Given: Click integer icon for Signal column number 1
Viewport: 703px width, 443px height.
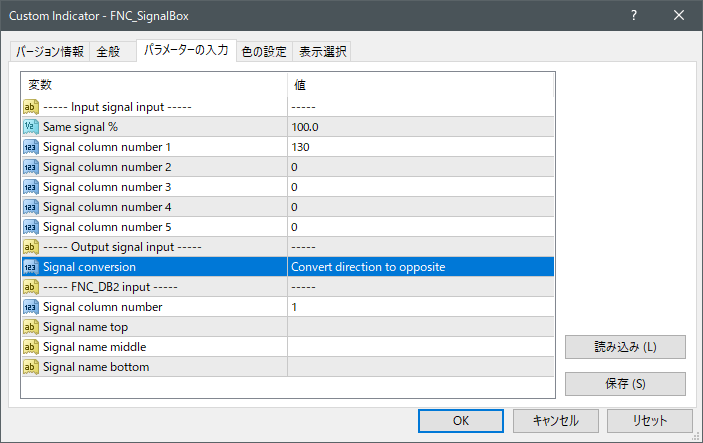Looking at the screenshot, I should tap(30, 147).
